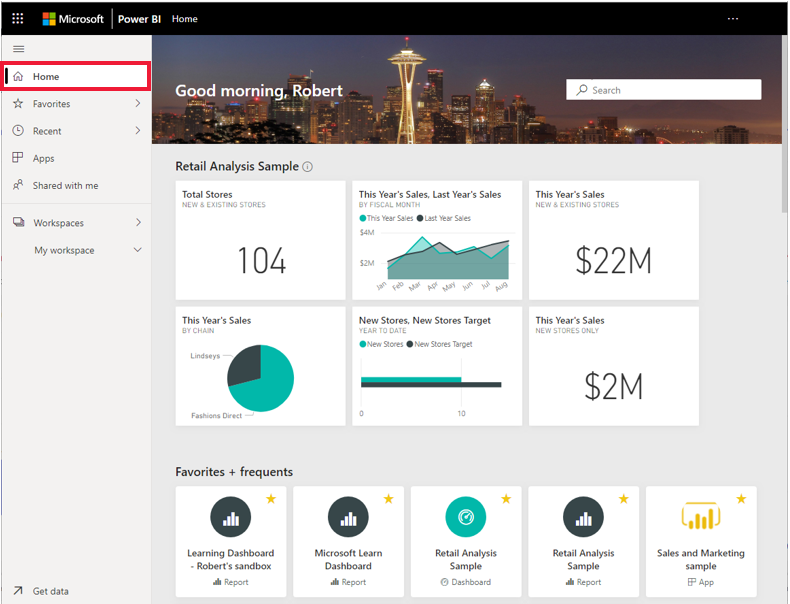This screenshot has height=604, width=790.
Task: Open the Total Stores 104 tile
Action: (x=260, y=240)
